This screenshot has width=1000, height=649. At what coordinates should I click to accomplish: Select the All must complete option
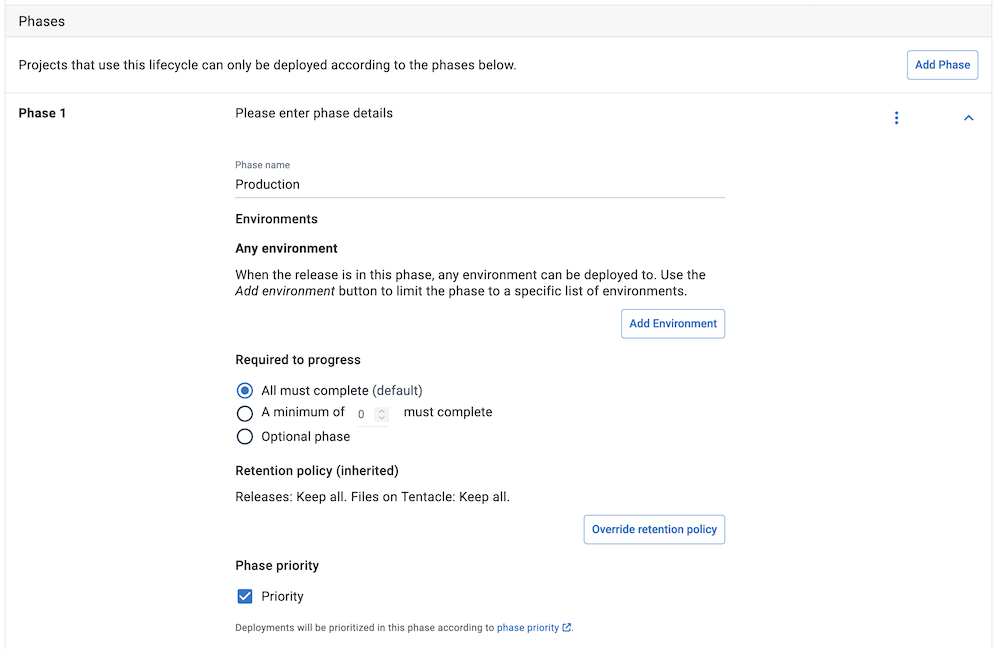point(245,391)
